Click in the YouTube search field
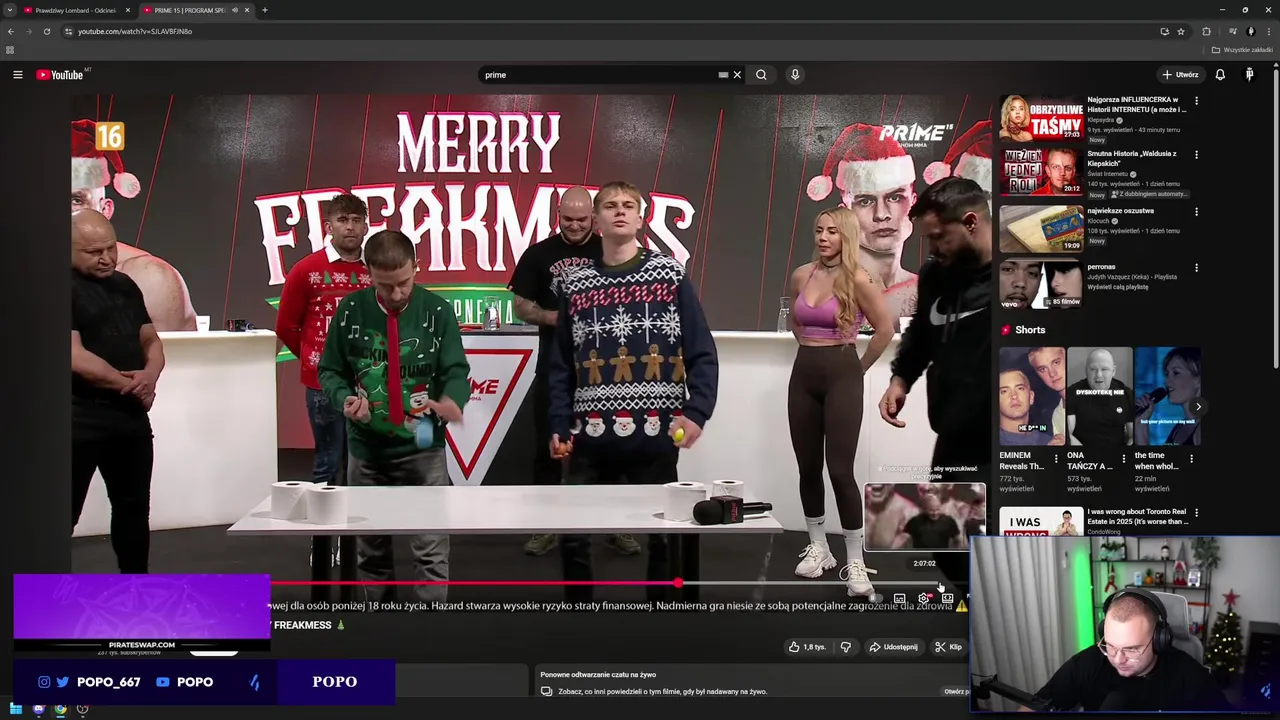The height and width of the screenshot is (720, 1280). click(x=600, y=75)
